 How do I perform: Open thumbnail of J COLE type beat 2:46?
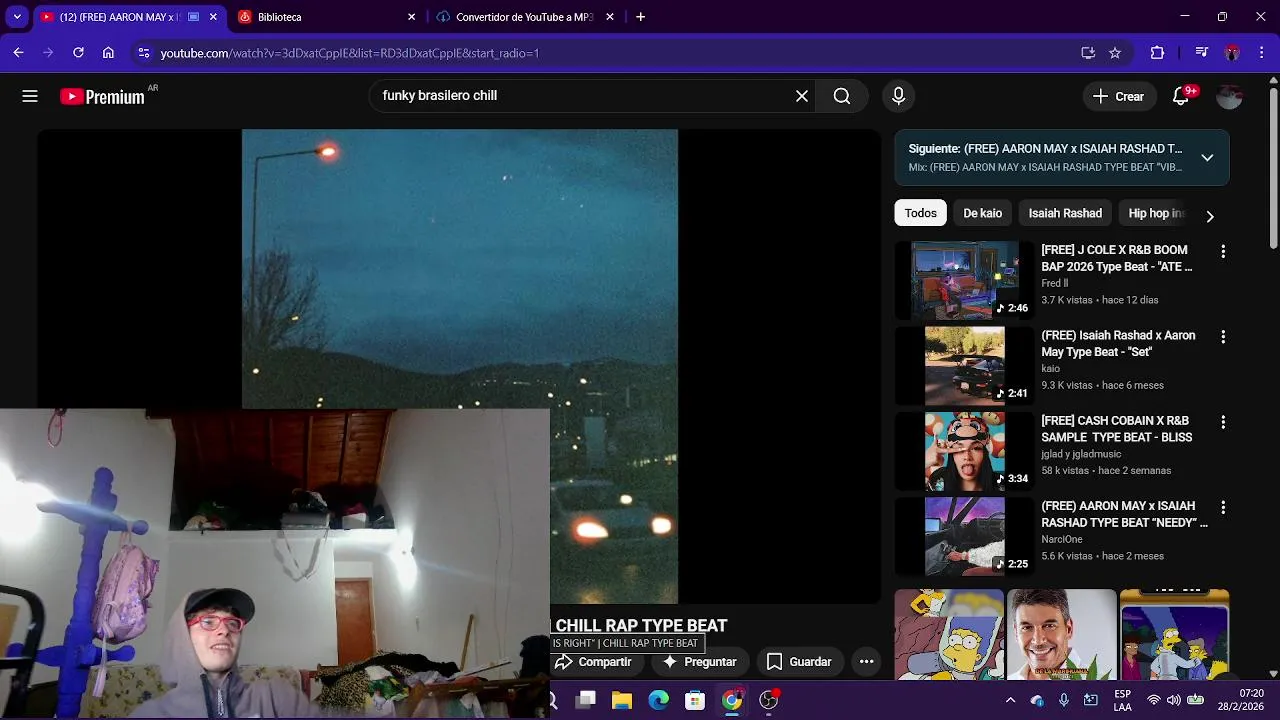point(965,280)
